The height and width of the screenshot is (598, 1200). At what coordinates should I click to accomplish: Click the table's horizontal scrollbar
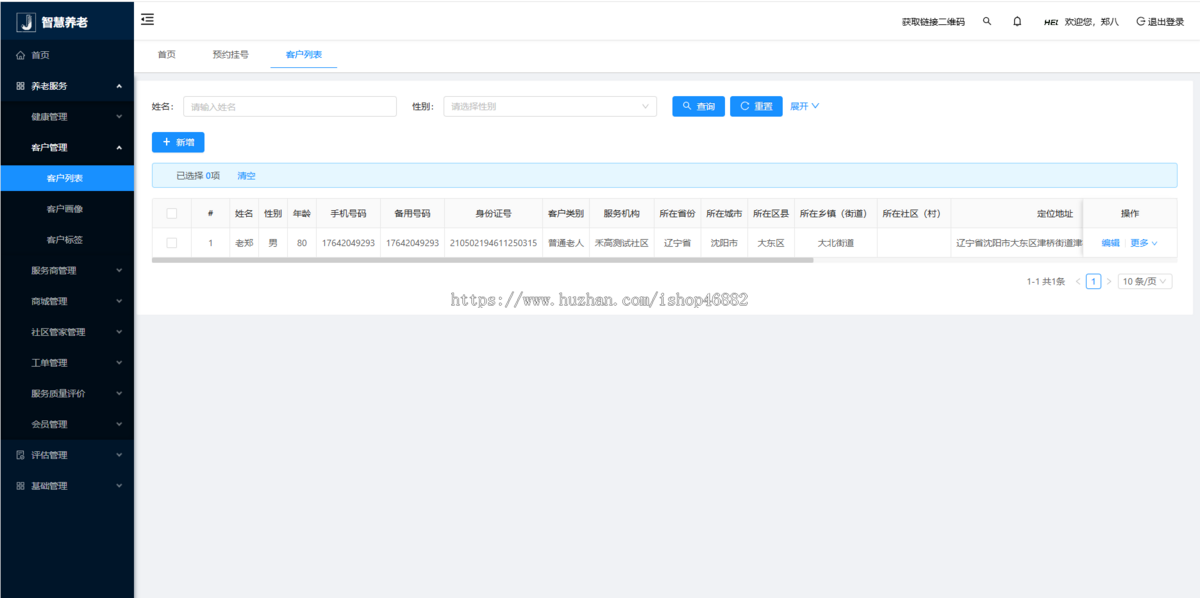pos(483,260)
